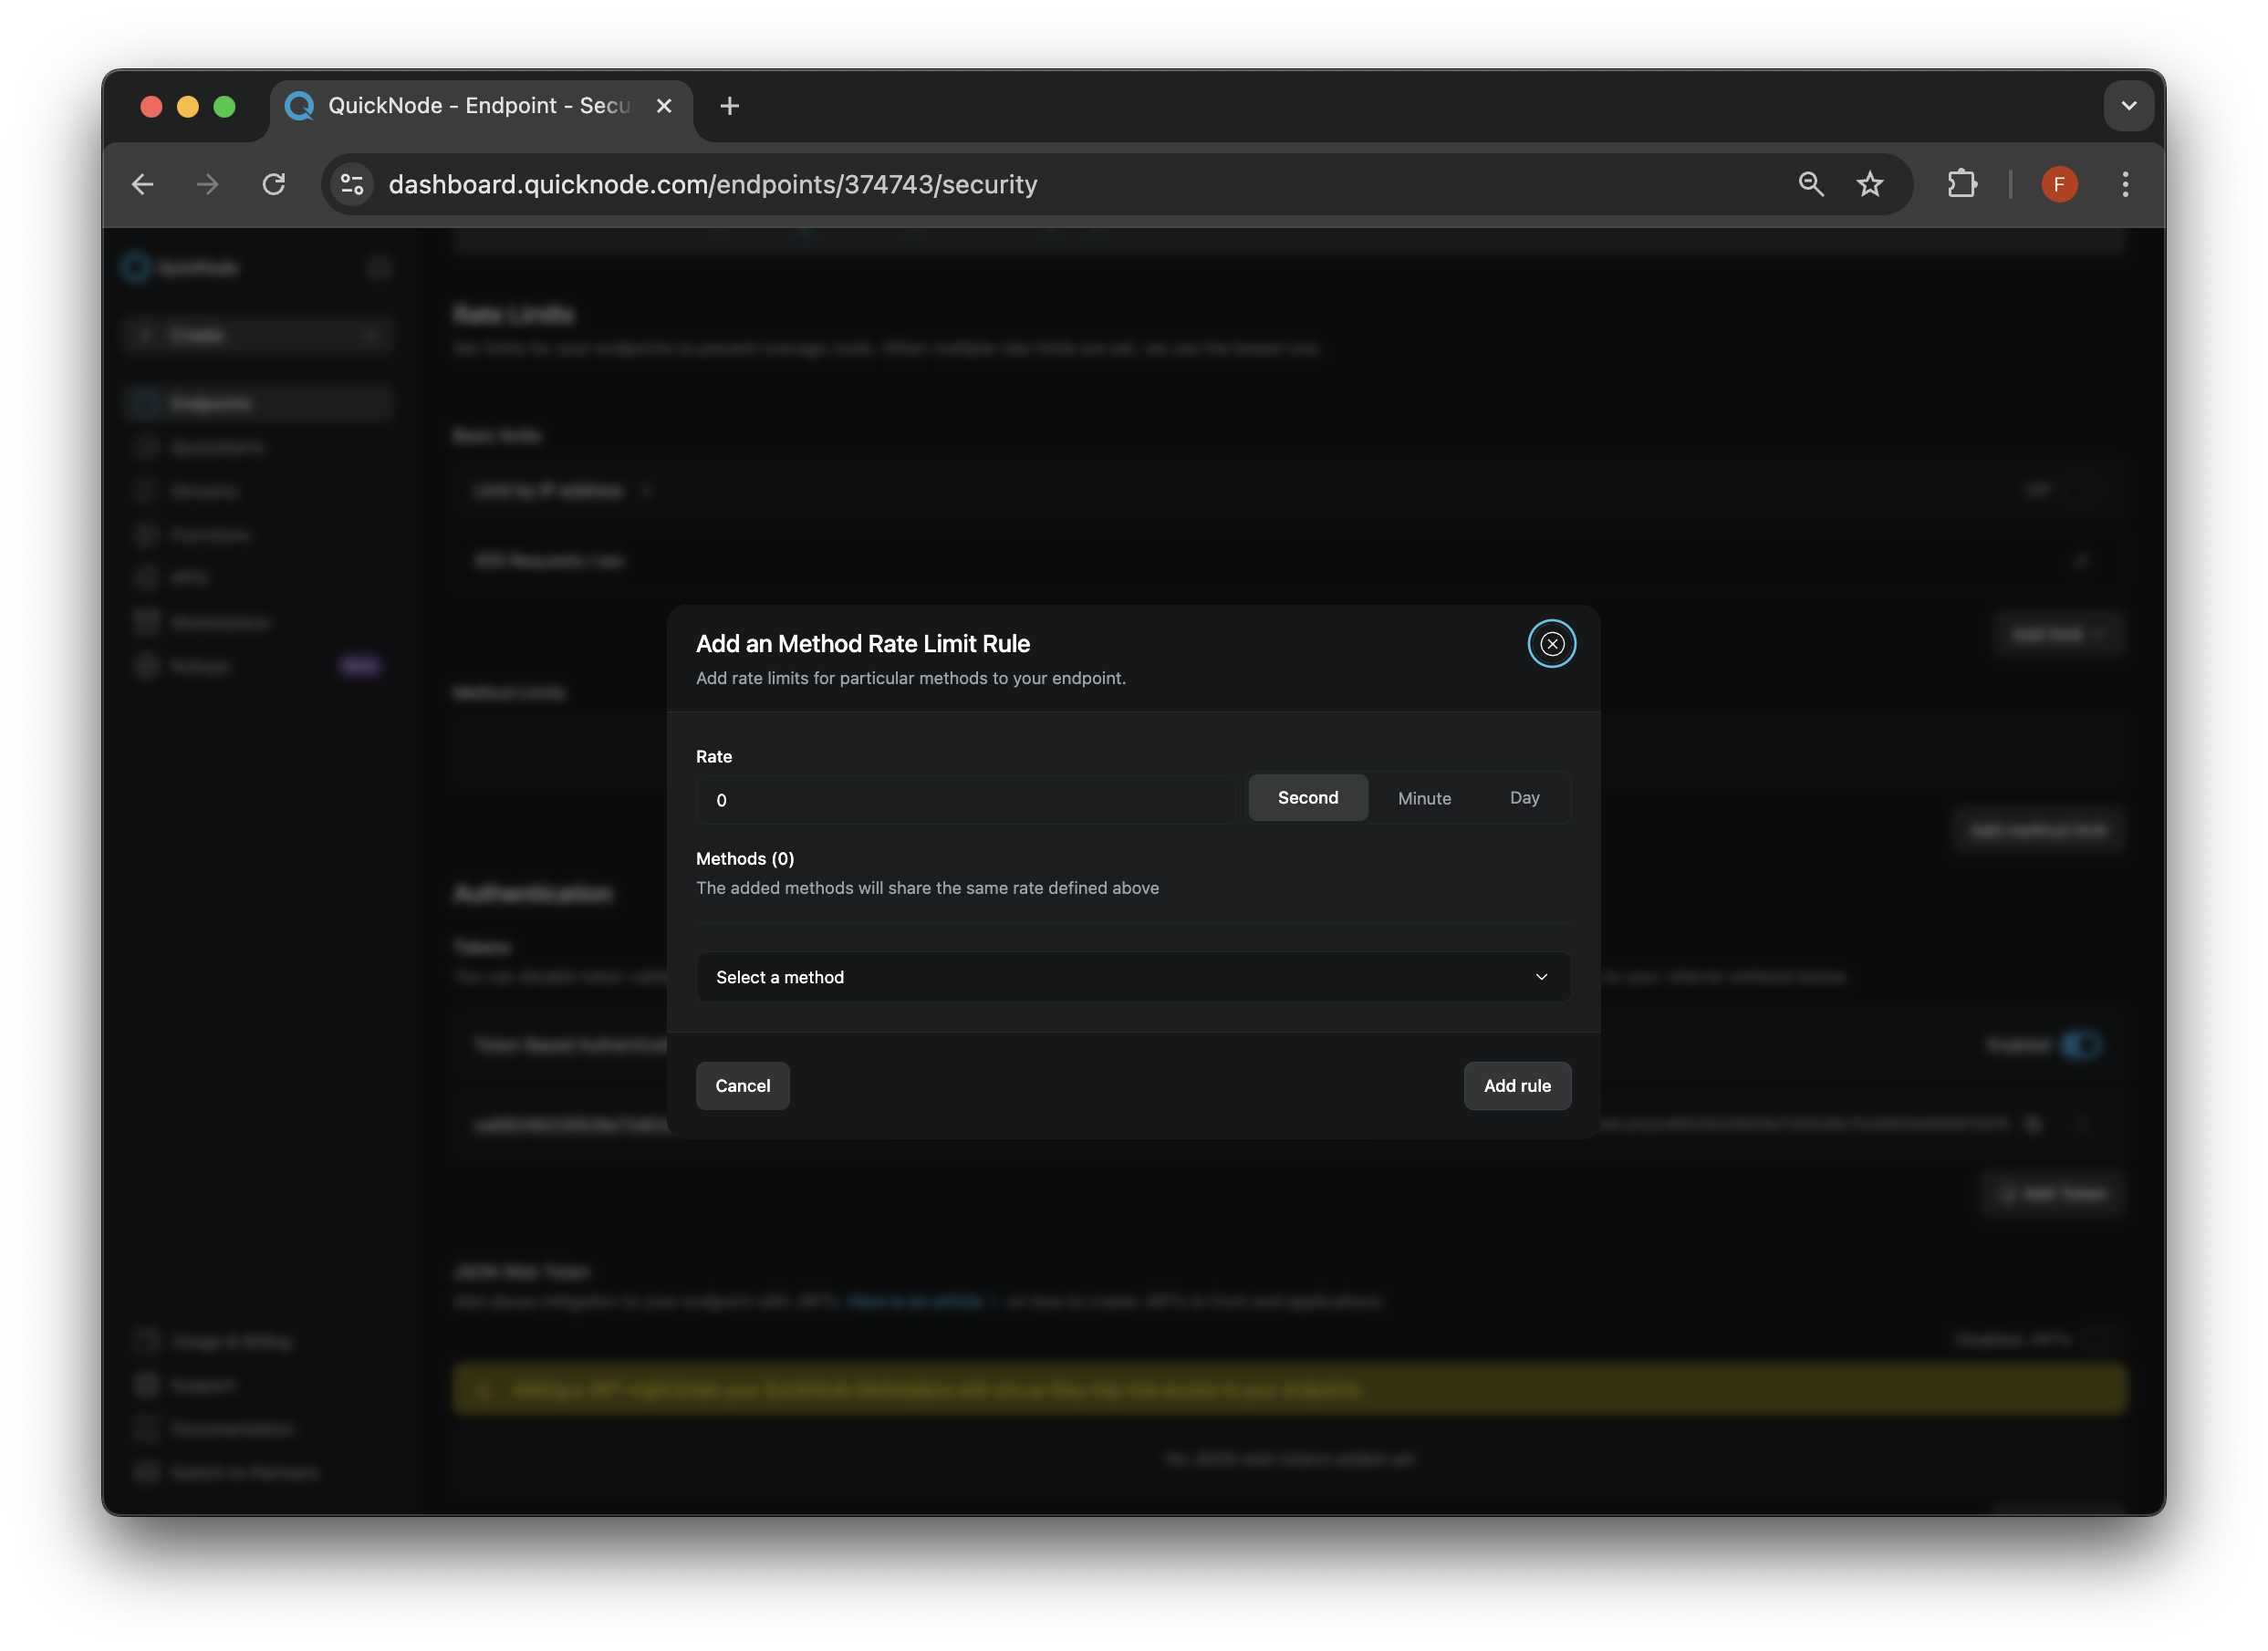
Task: Expand the Select a method dropdown
Action: [1132, 975]
